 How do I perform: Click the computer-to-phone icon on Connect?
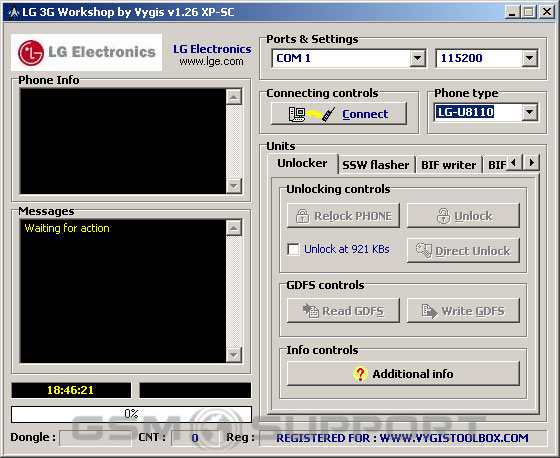[311, 114]
